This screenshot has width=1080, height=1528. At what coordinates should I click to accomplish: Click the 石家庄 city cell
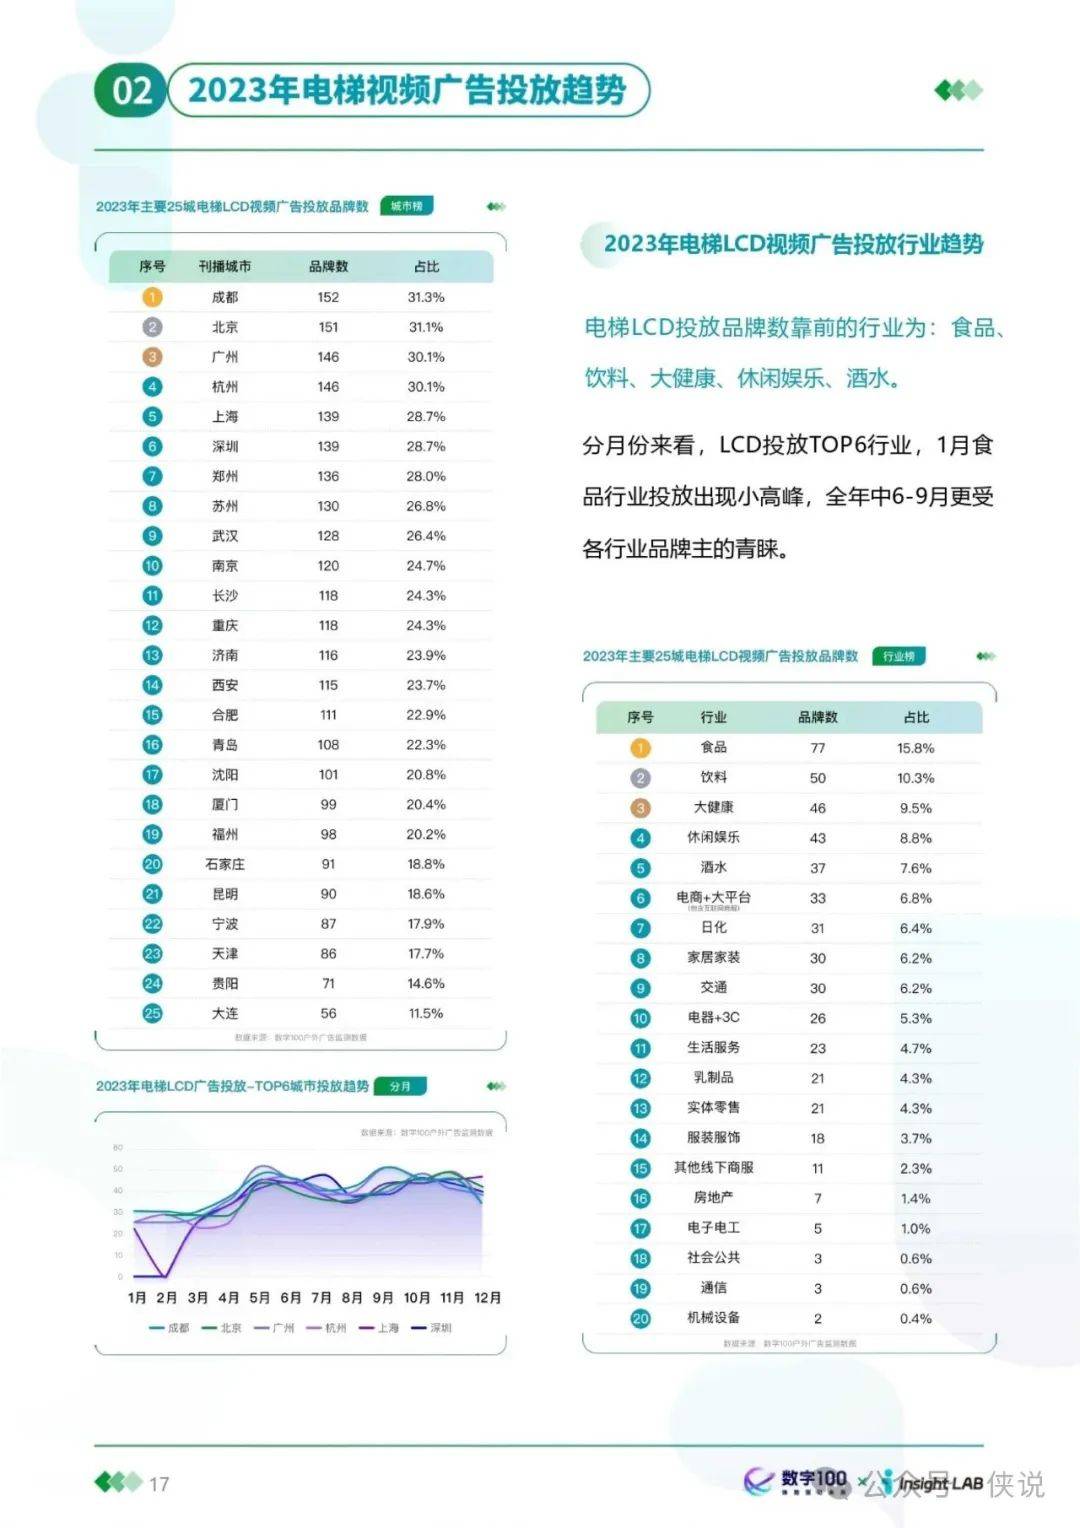click(x=225, y=864)
